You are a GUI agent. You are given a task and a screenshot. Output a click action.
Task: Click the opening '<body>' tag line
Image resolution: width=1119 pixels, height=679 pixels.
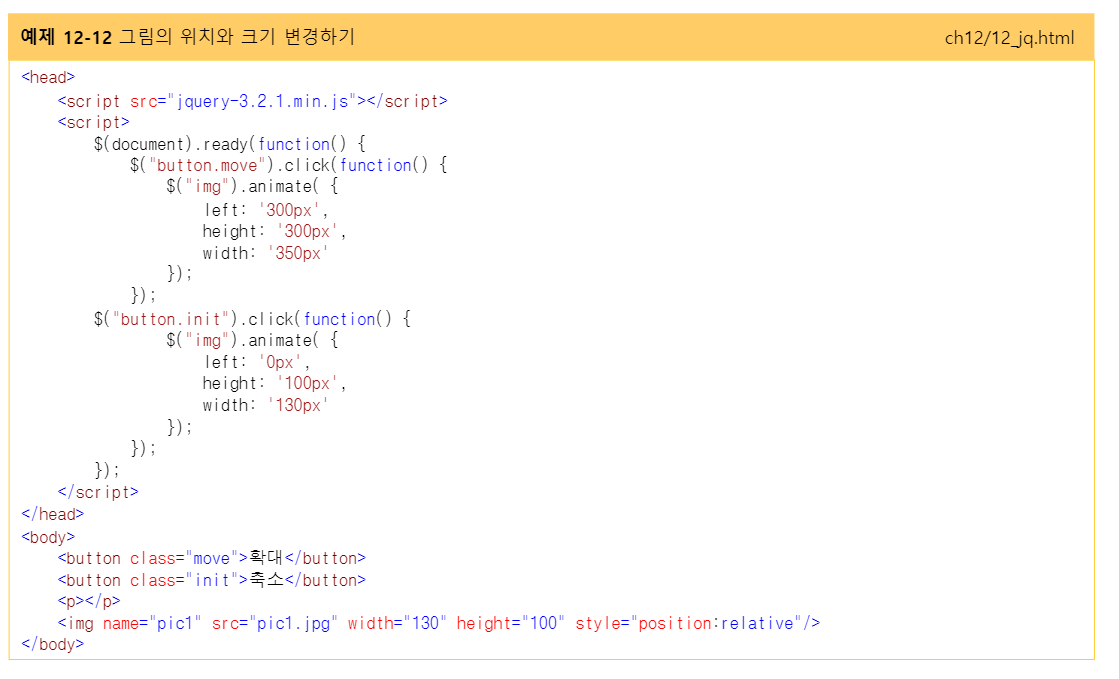(48, 537)
